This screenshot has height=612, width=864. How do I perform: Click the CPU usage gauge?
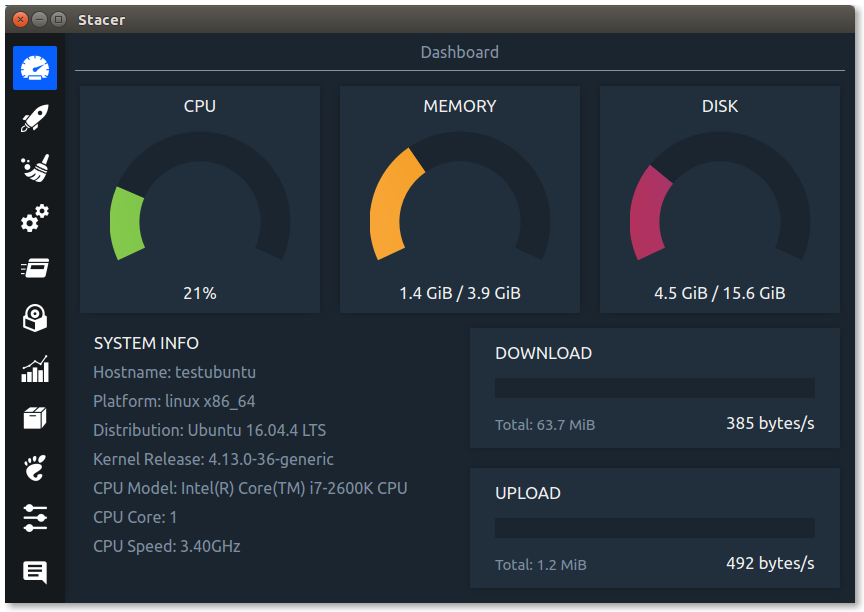(x=200, y=196)
